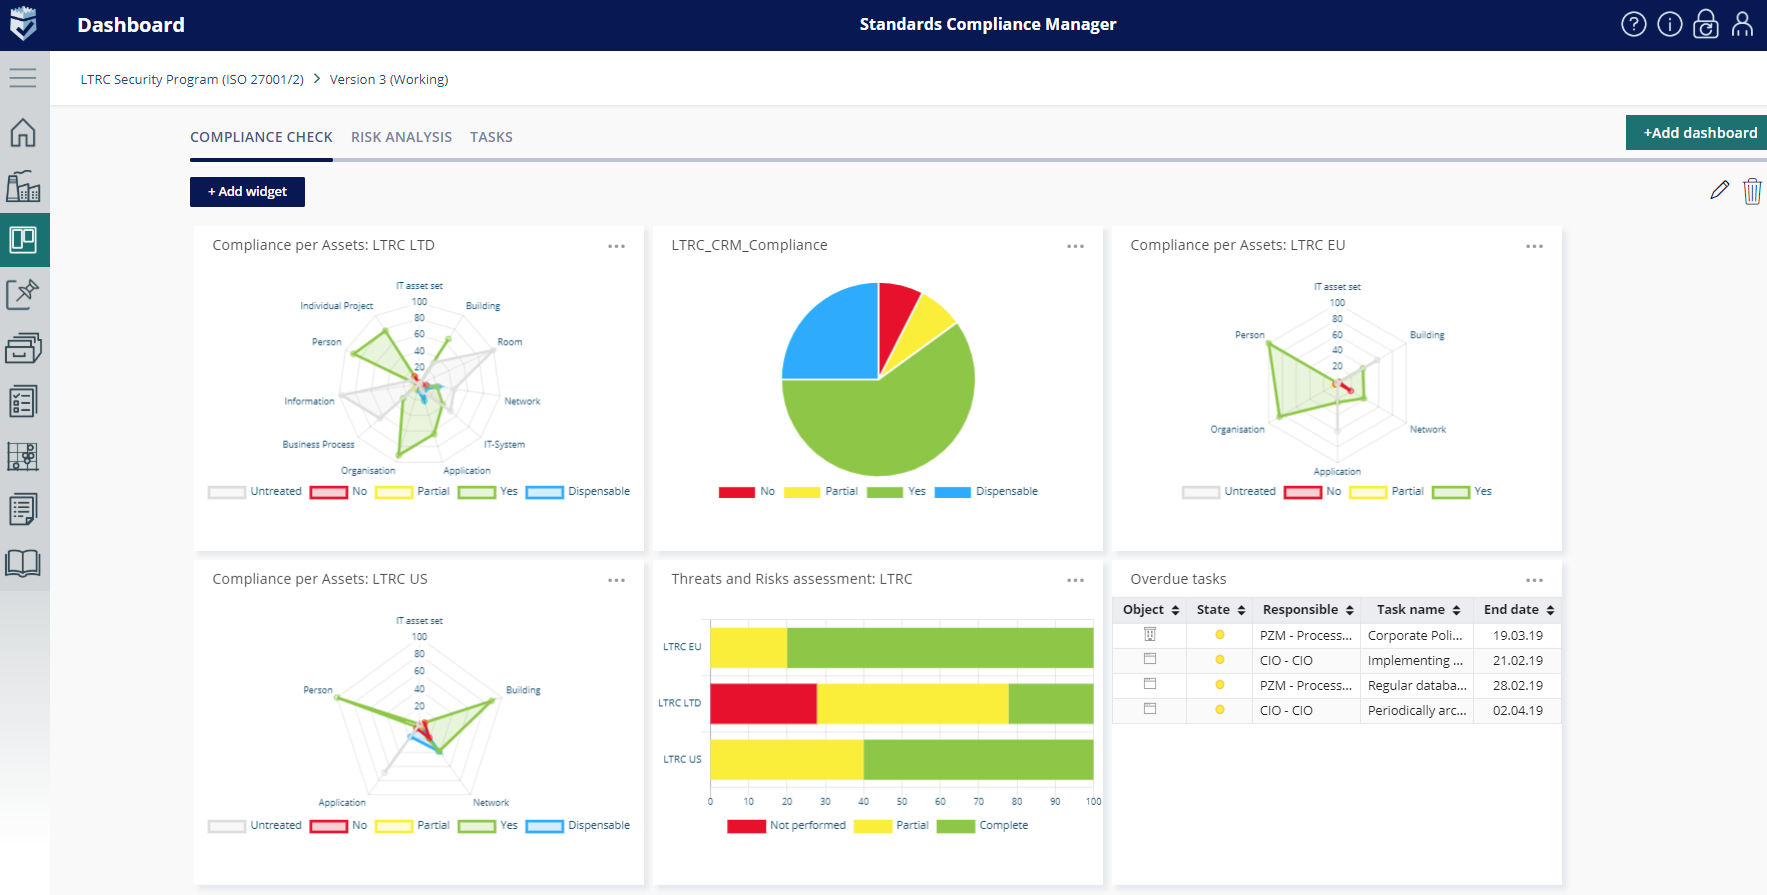Toggle Yes legend in pie chart
This screenshot has height=895, width=1767.
click(x=896, y=492)
